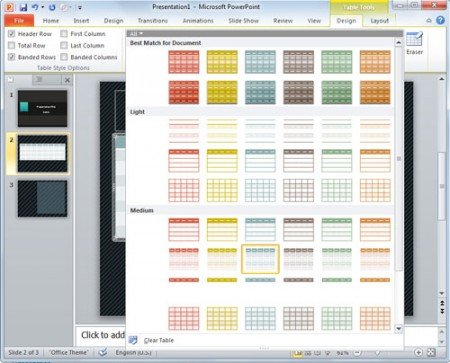The image size is (450, 363).
Task: Click the slide area vertical scrollbar thumb
Action: click(x=442, y=186)
